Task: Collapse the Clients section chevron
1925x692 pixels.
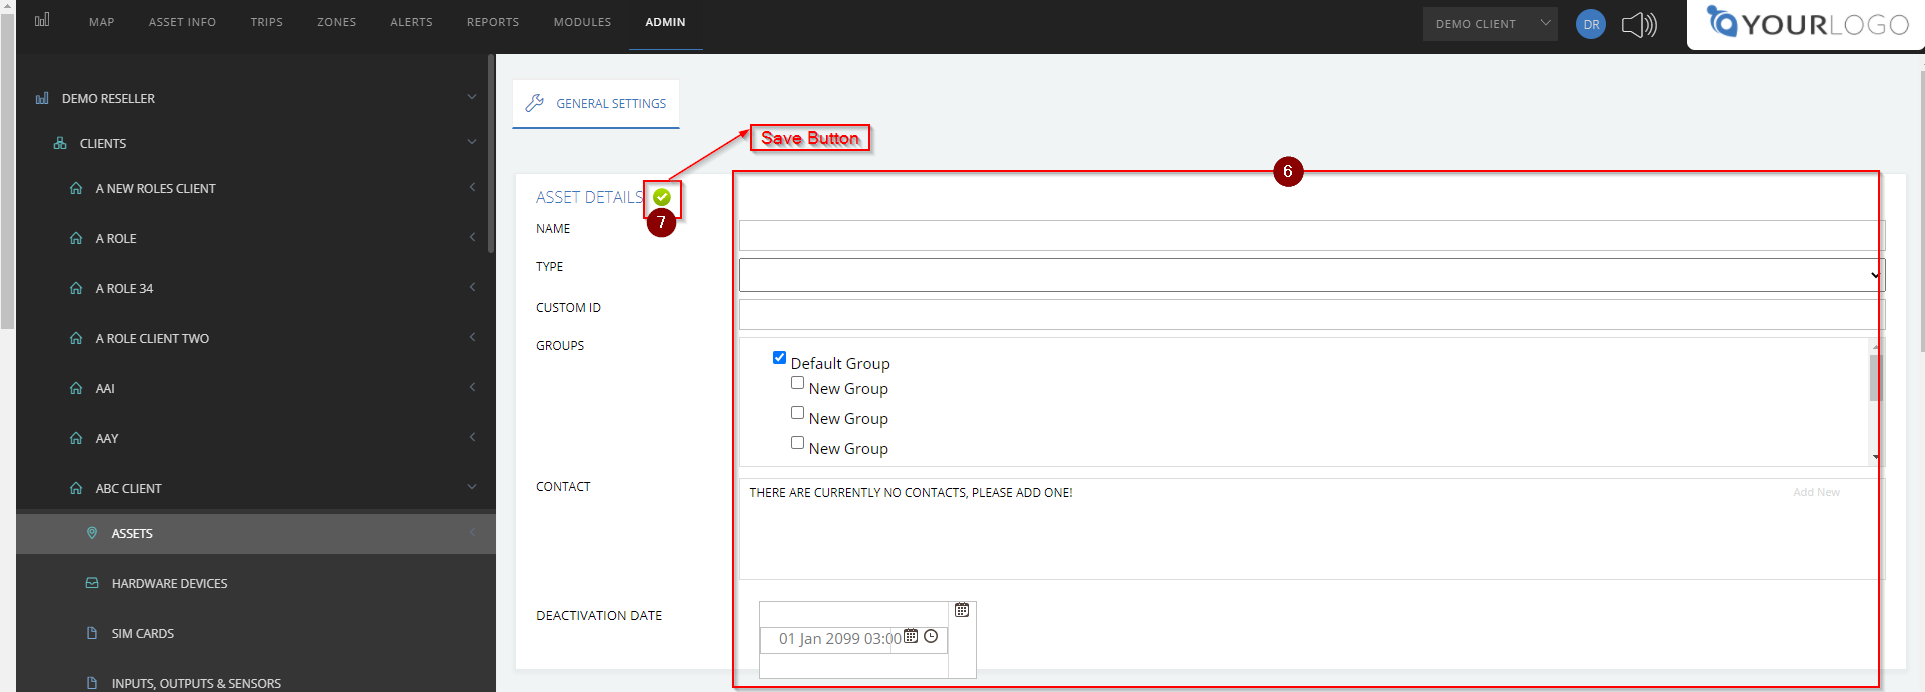Action: coord(472,142)
